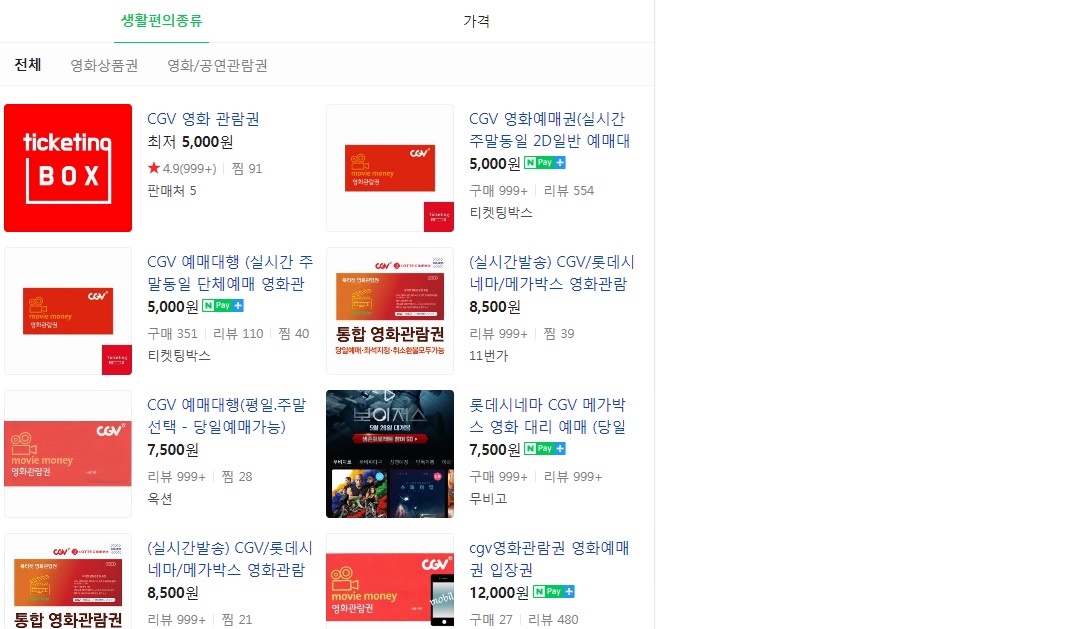Viewport: 1067px width, 629px height.
Task: Click N Pay badge on 12,000원 item
Action: click(554, 592)
